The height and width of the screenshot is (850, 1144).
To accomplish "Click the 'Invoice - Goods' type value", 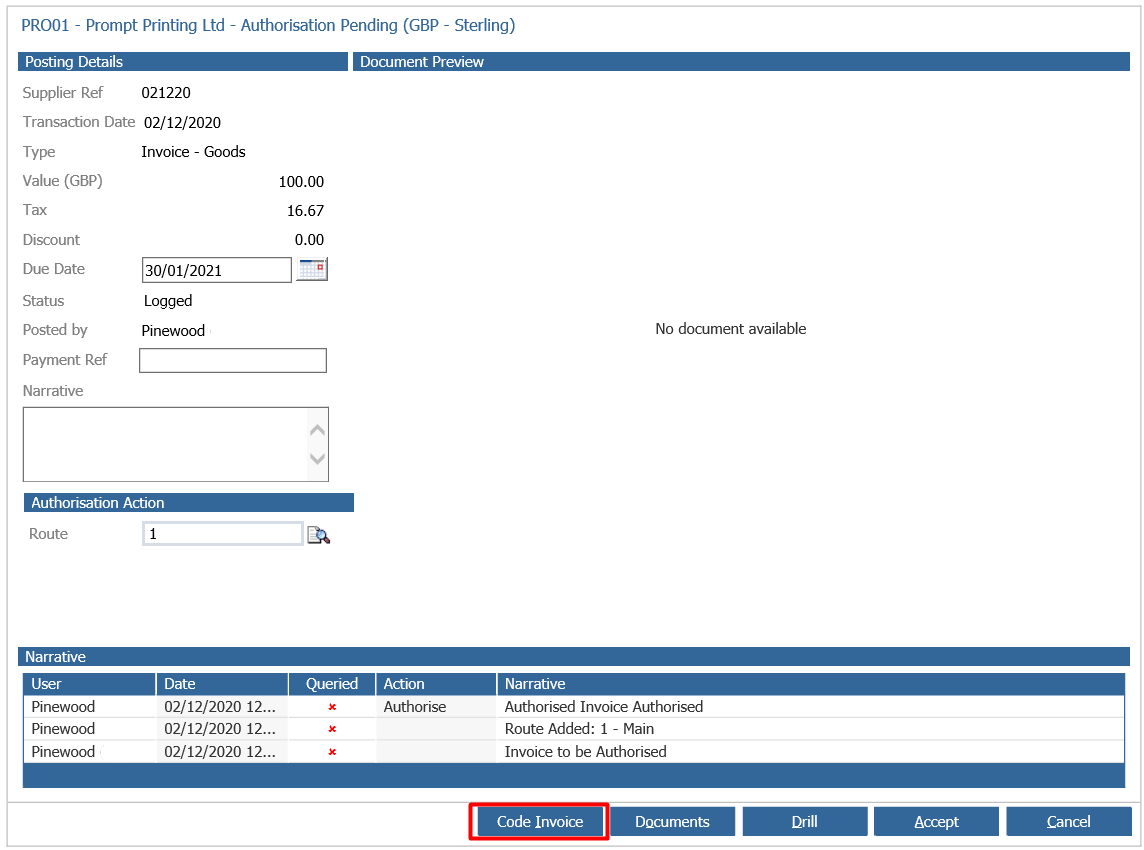I will point(193,152).
